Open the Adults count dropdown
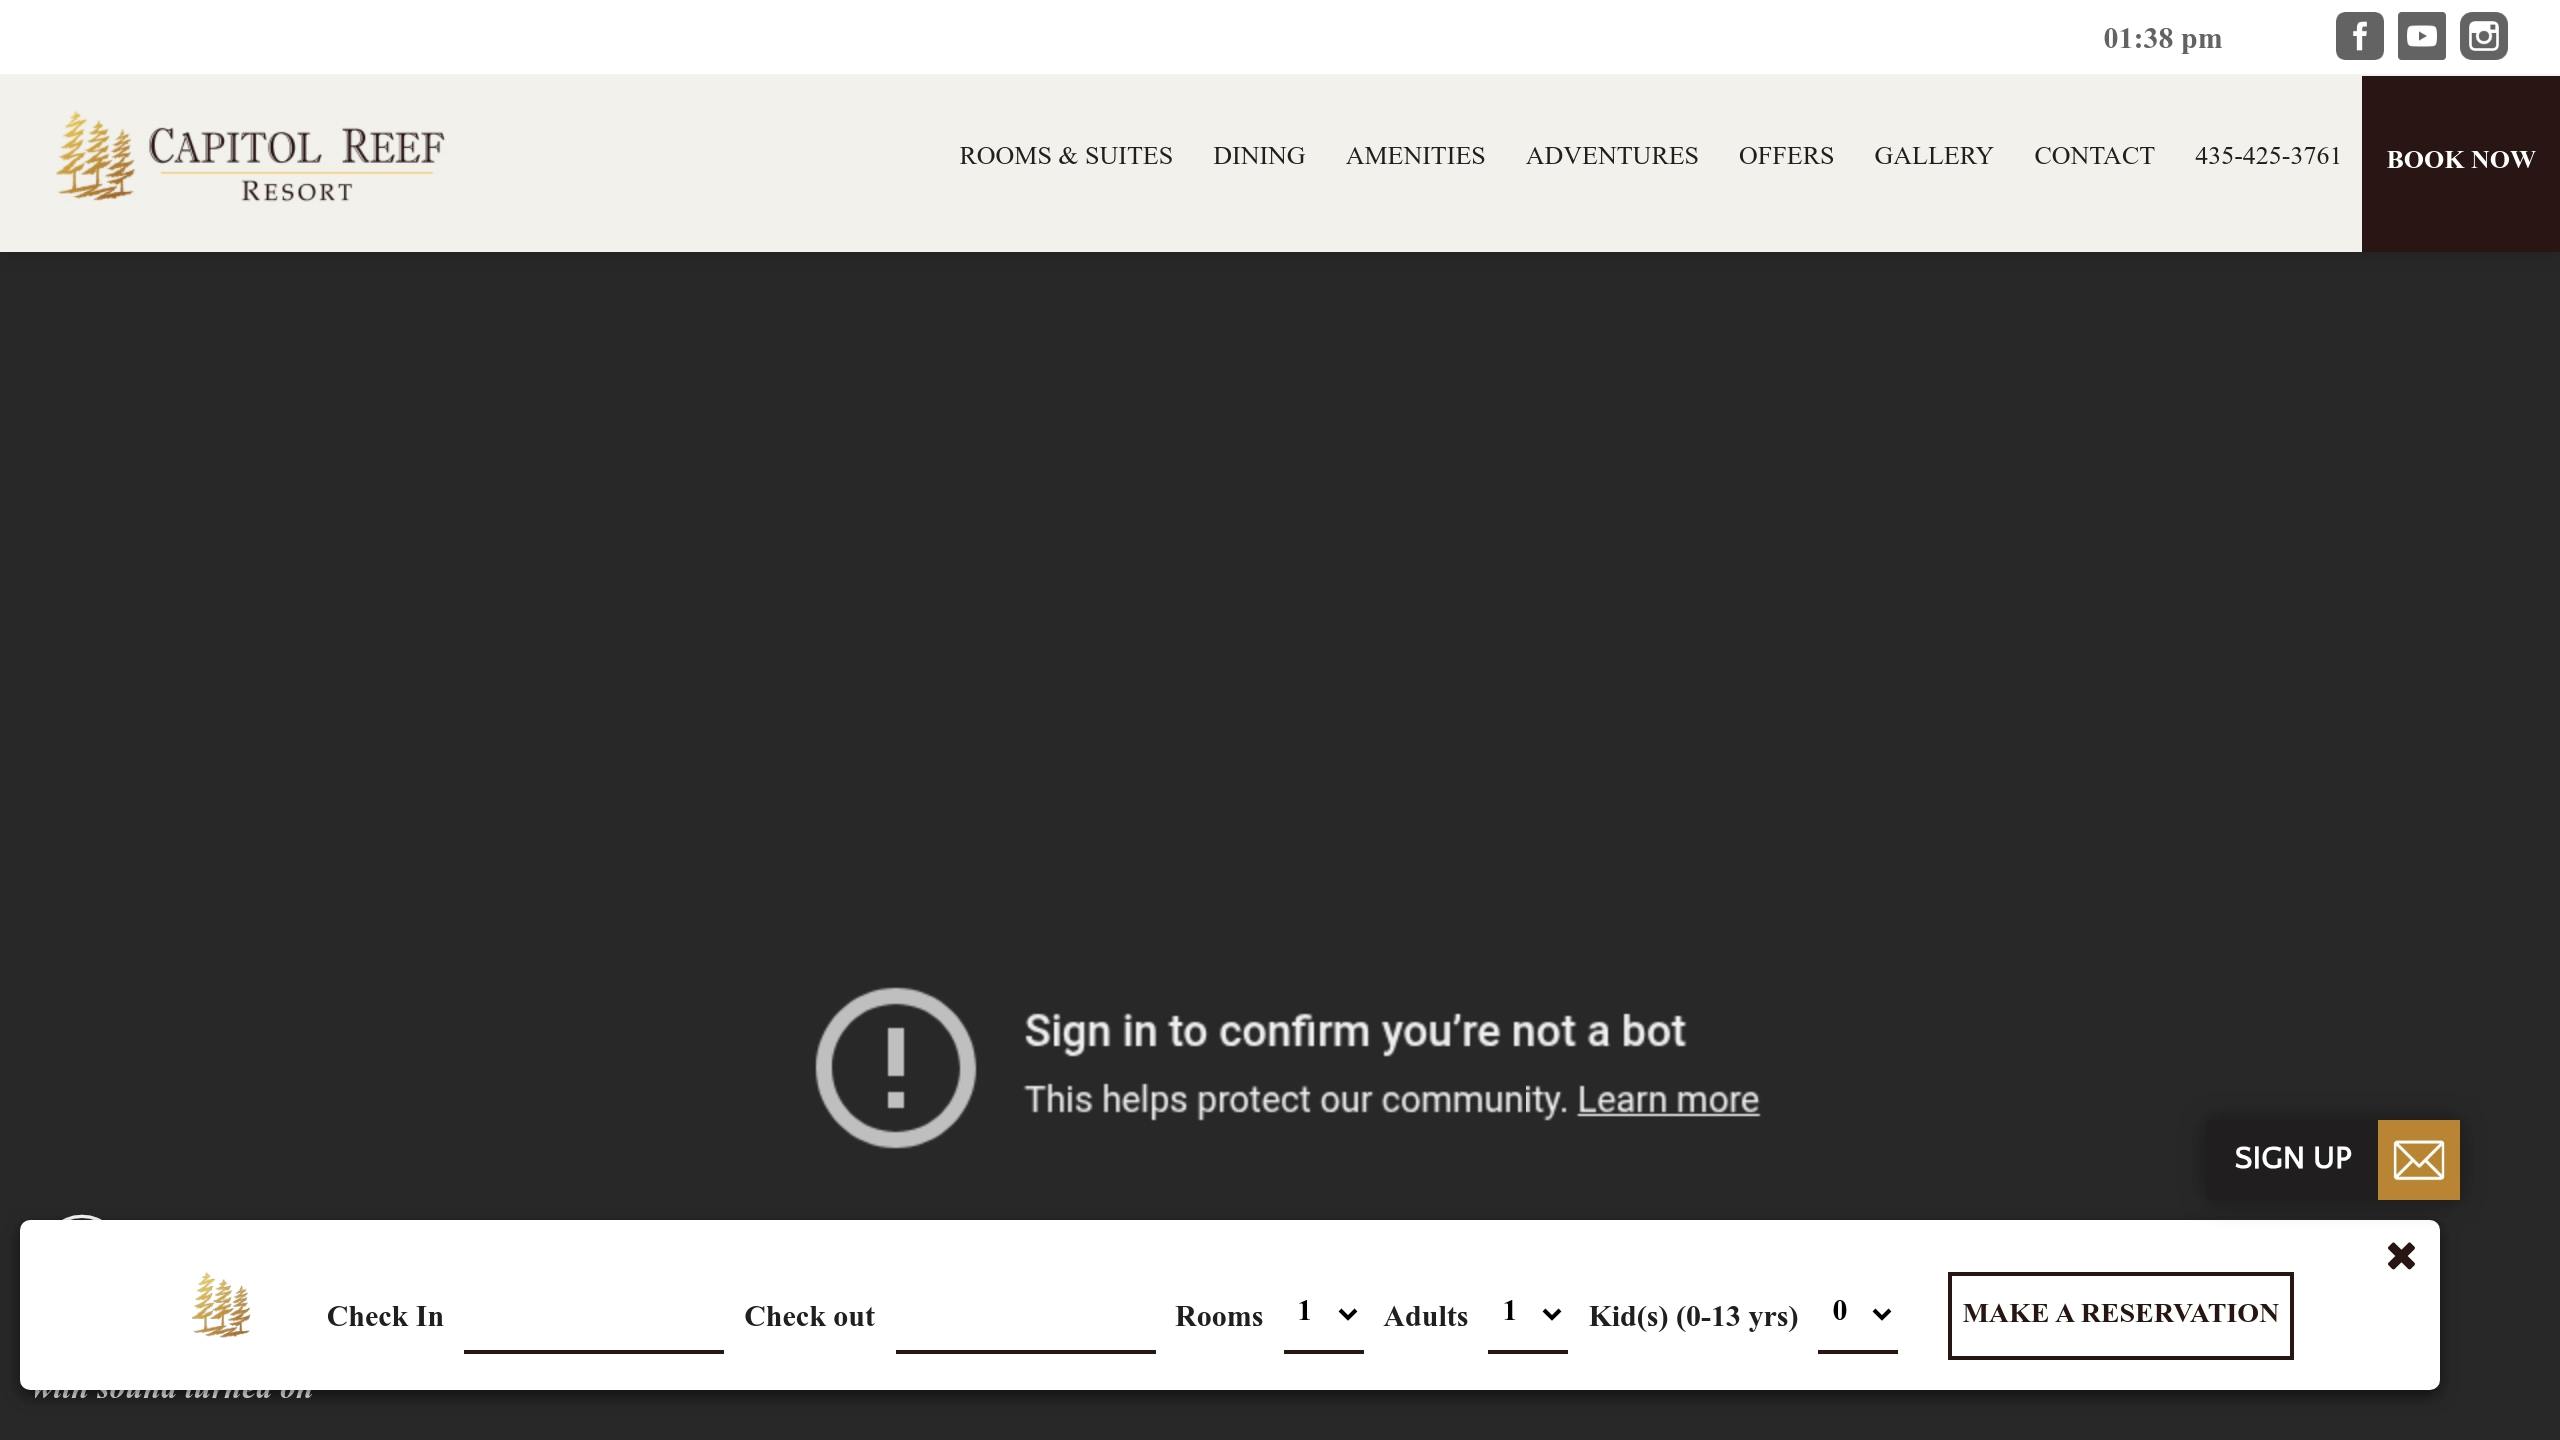The image size is (2560, 1440). tap(1527, 1314)
